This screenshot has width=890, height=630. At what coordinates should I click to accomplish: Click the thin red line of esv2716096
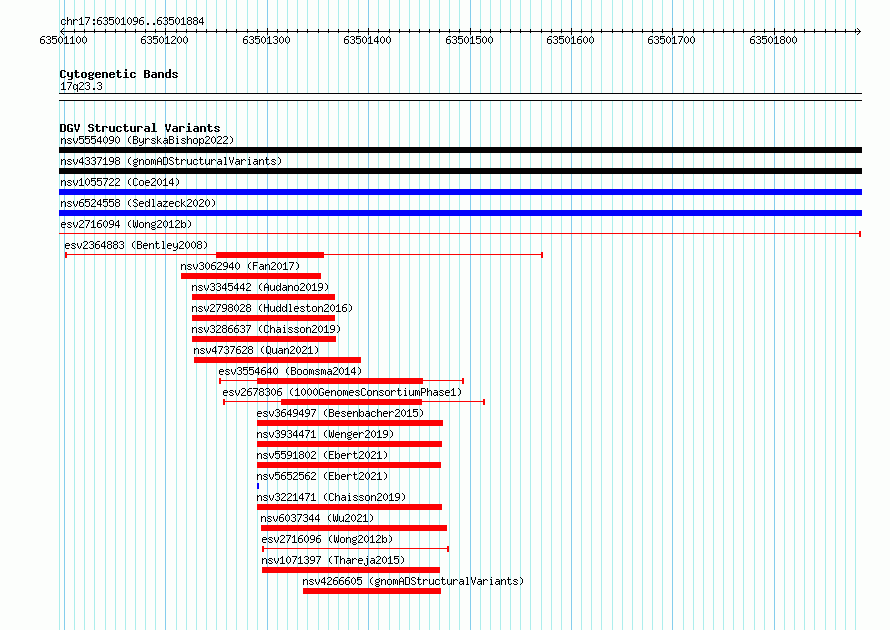pyautogui.click(x=355, y=549)
